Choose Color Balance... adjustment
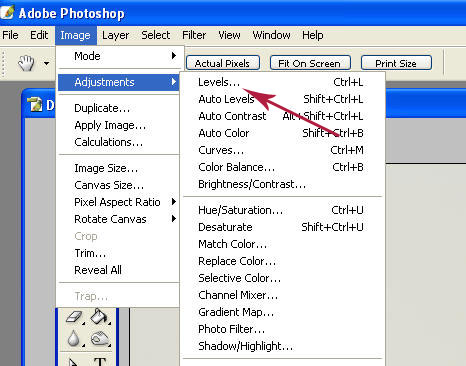466x366 pixels. point(282,167)
